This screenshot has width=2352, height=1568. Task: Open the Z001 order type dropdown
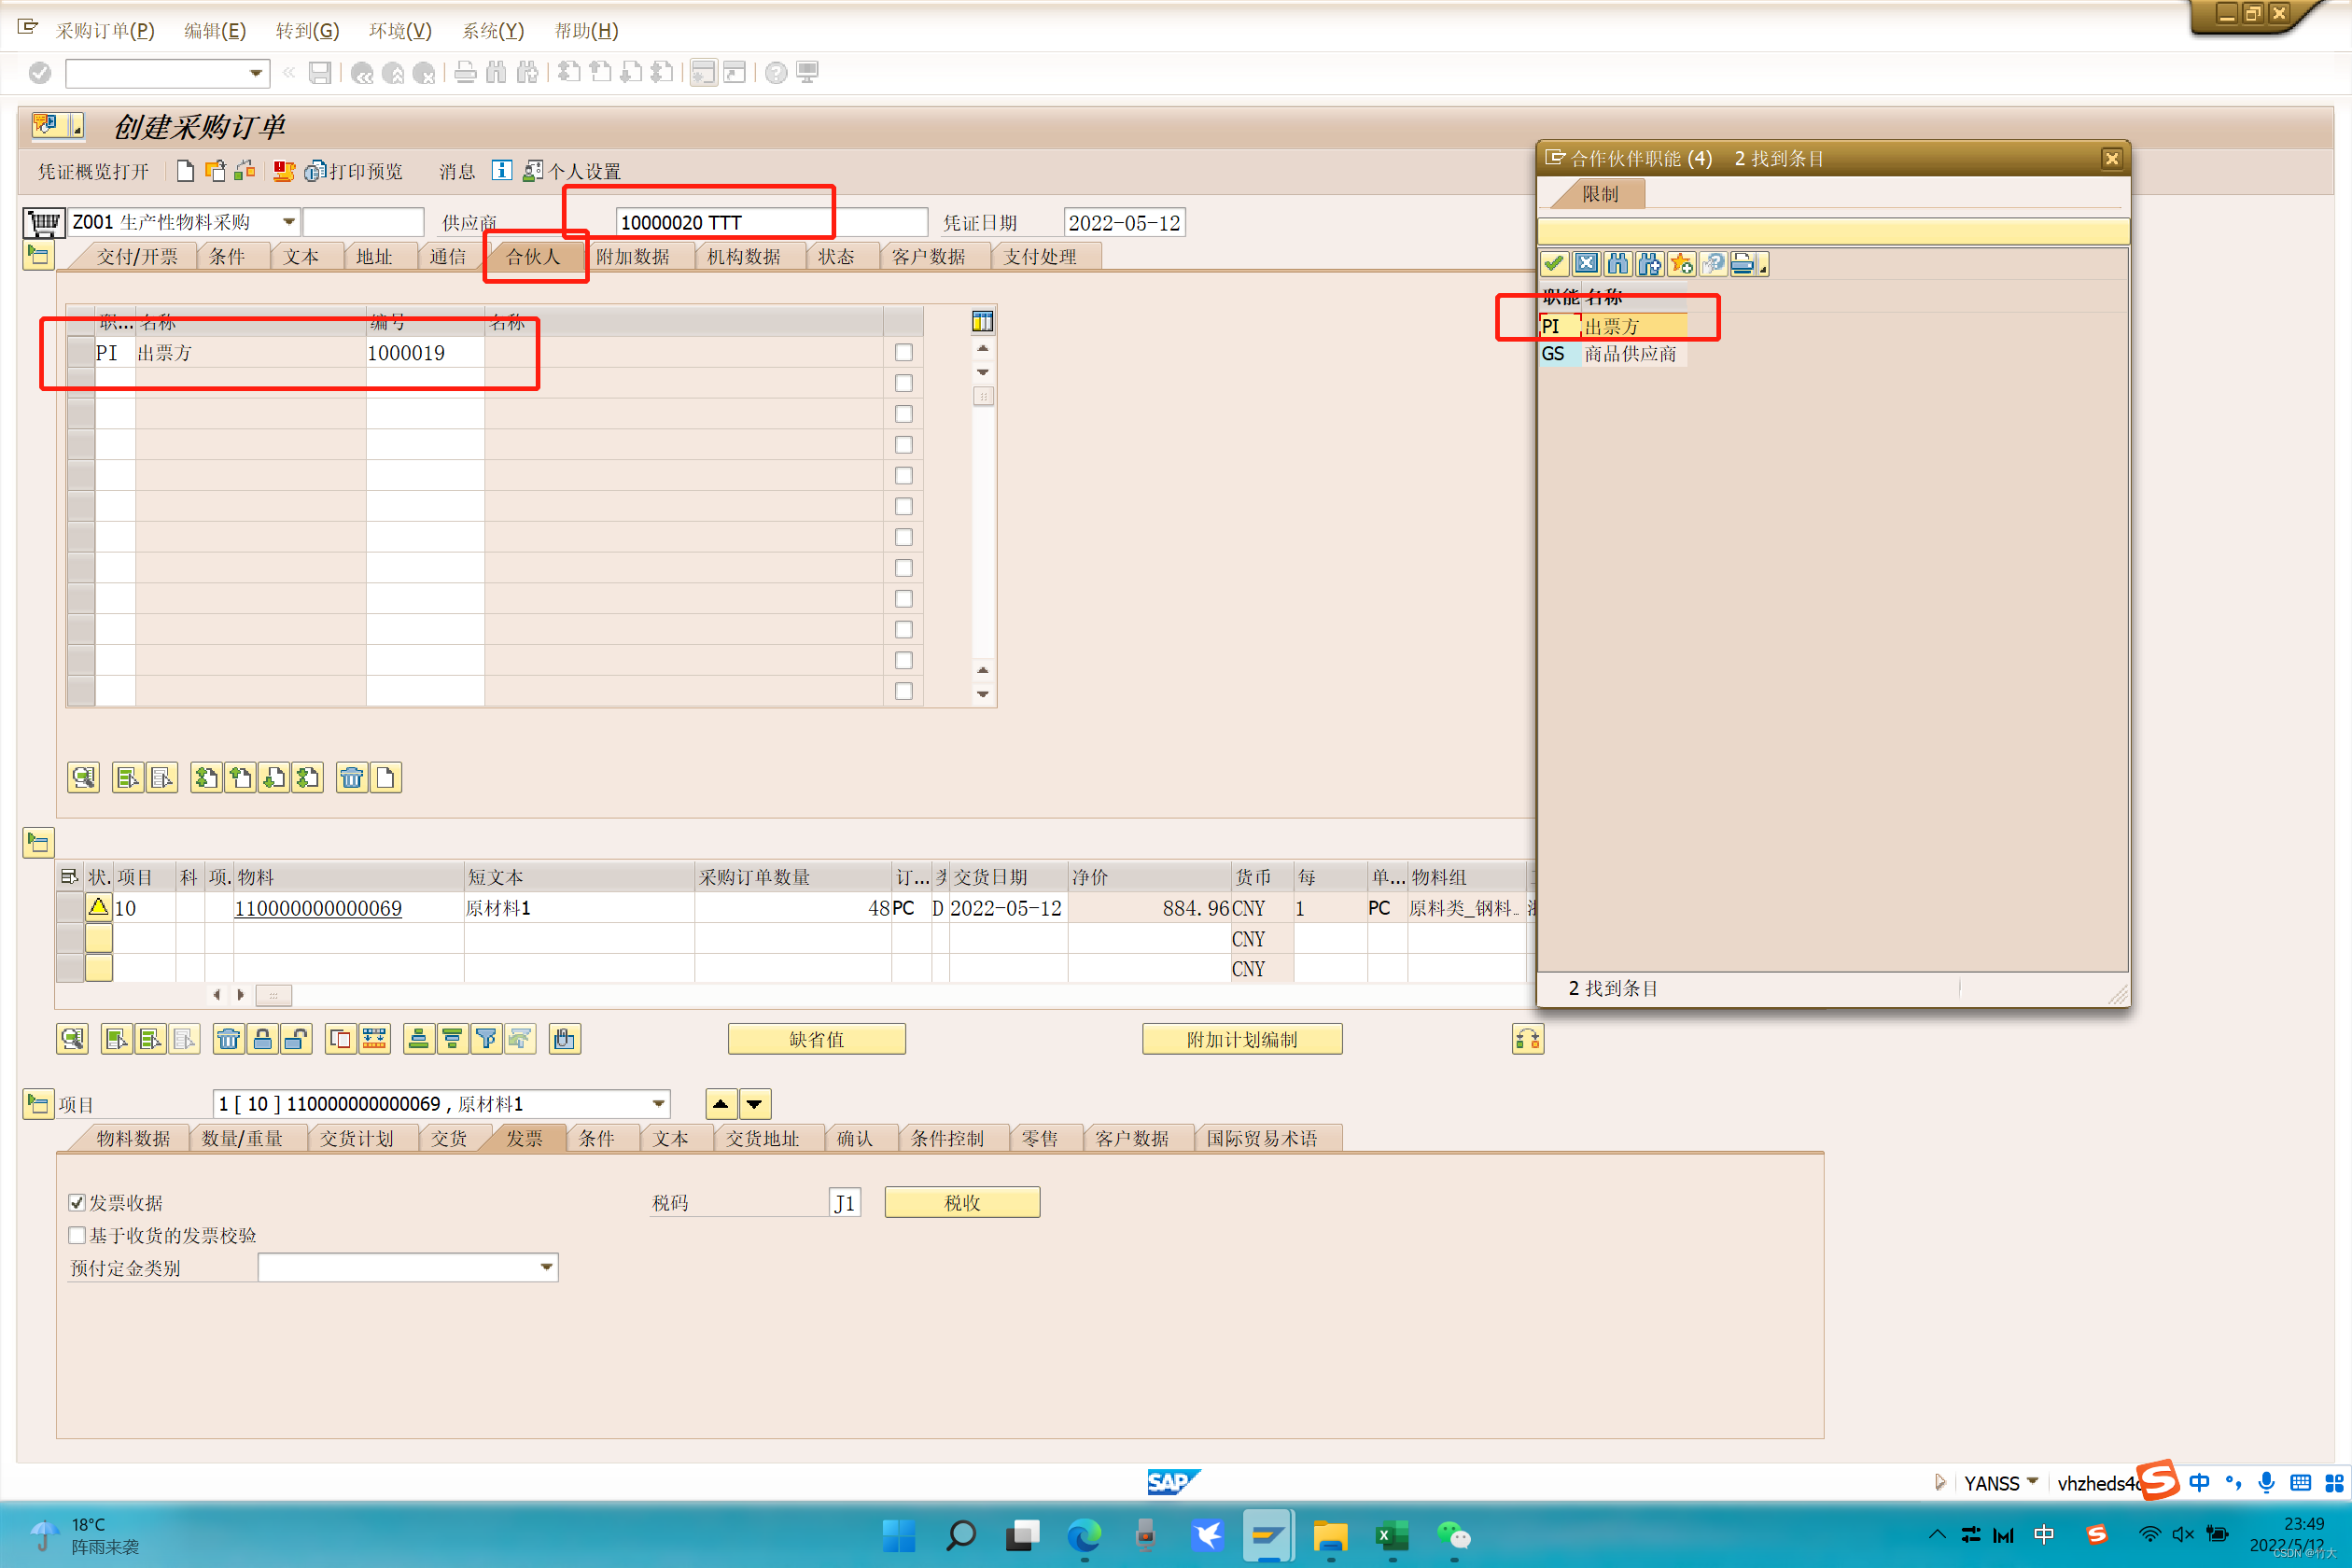point(288,221)
